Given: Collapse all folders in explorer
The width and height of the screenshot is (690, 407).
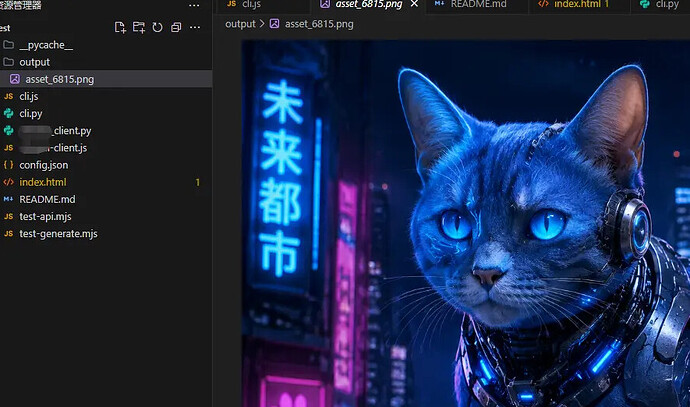Looking at the screenshot, I should [176, 27].
